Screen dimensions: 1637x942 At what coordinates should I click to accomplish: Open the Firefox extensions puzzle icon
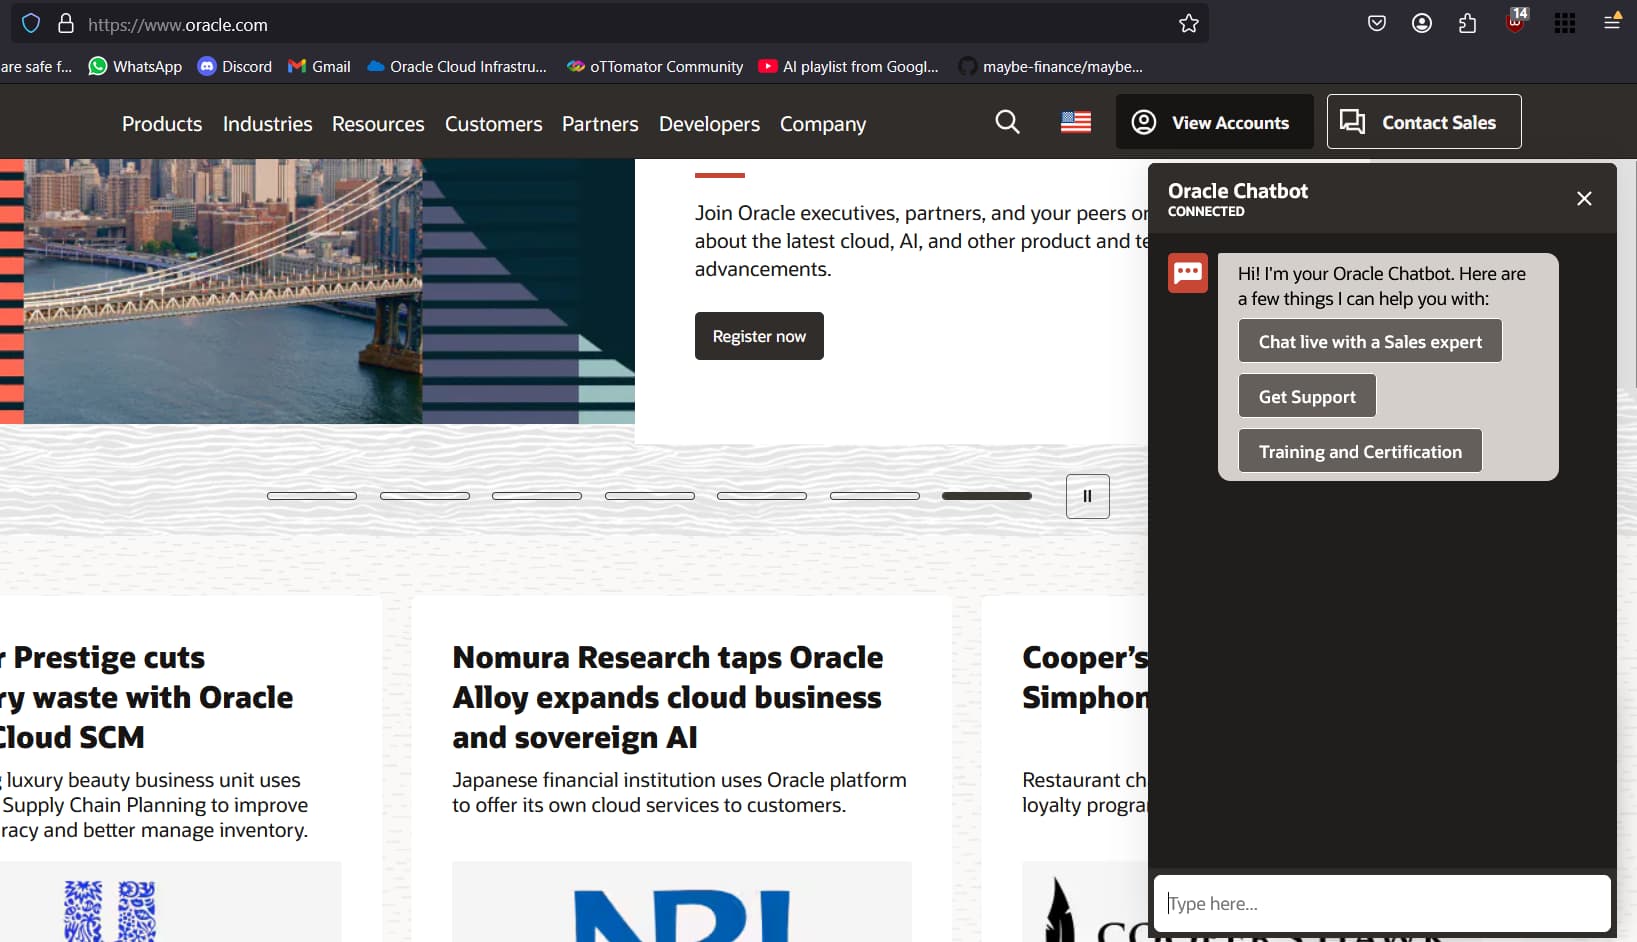(x=1467, y=24)
